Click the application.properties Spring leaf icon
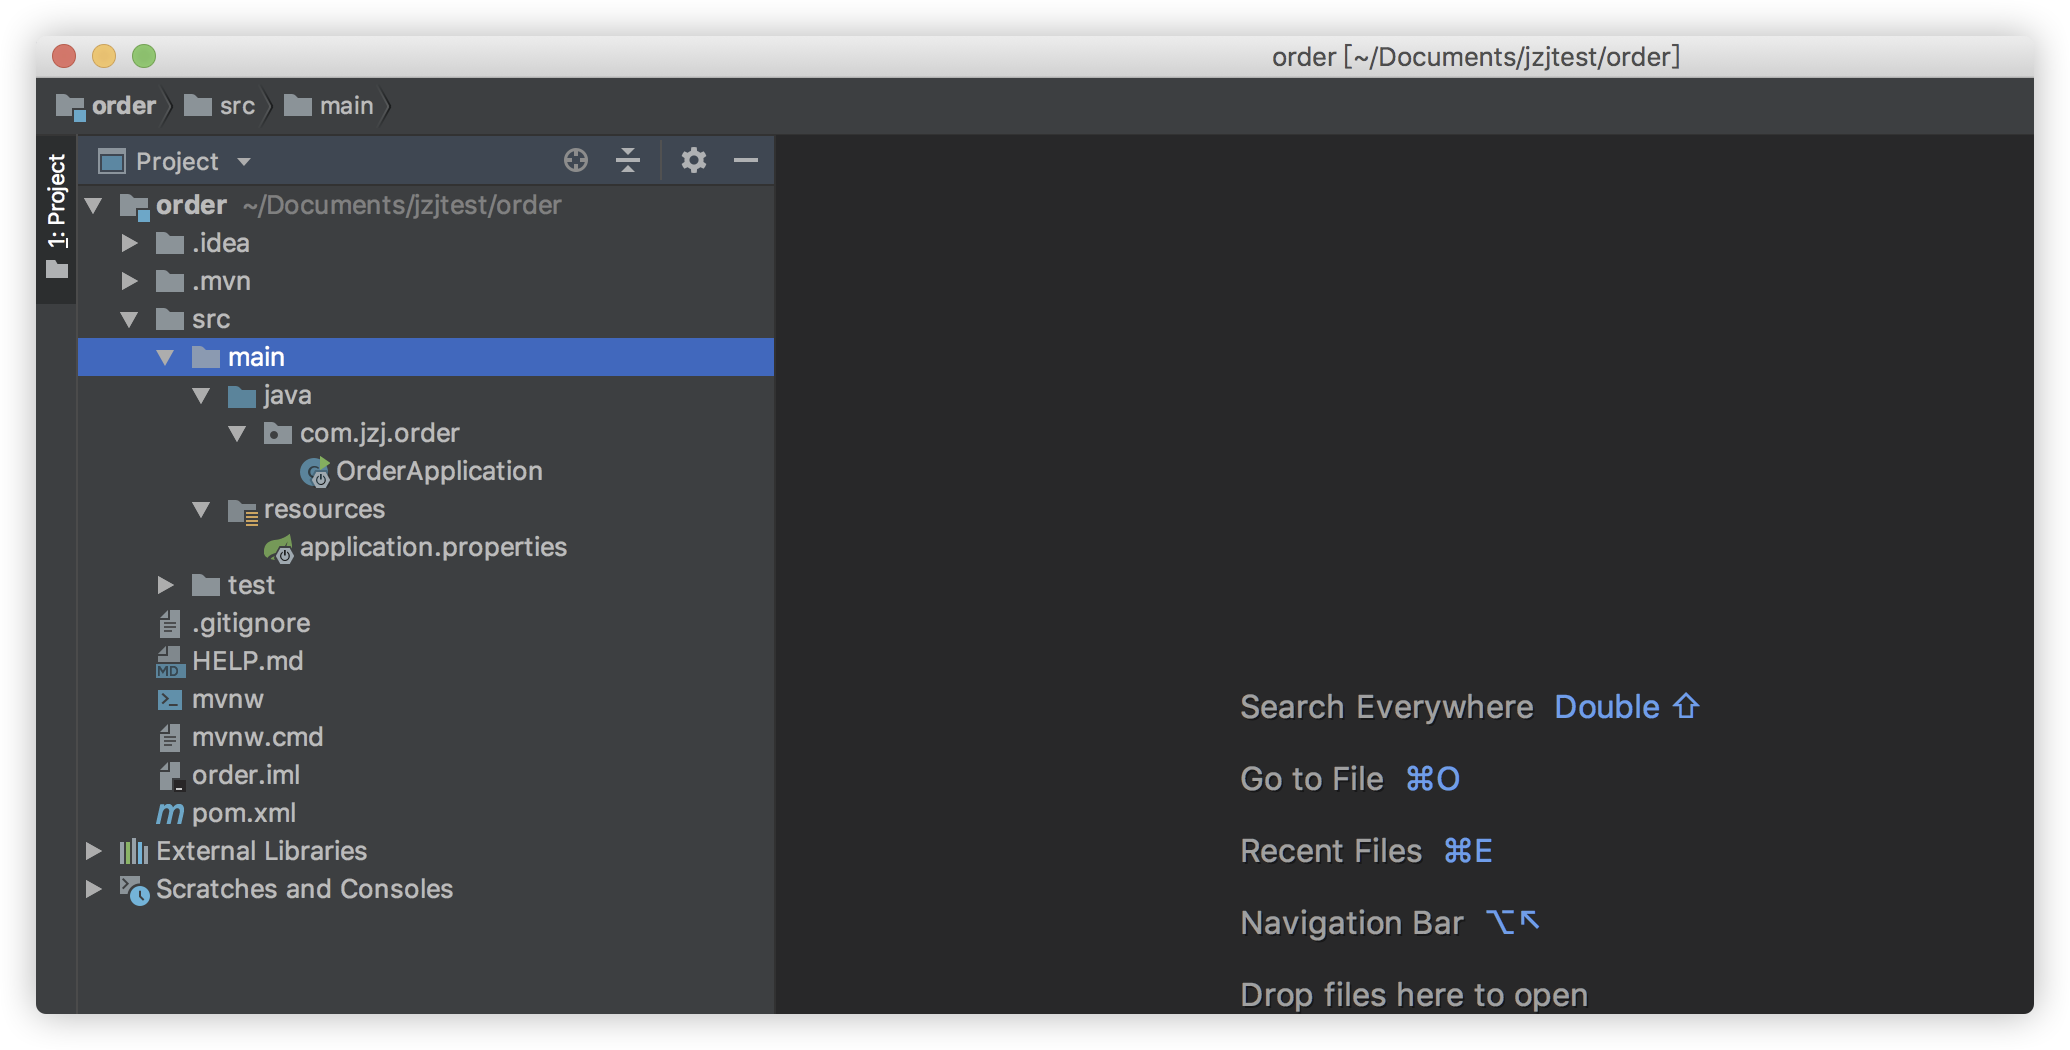Screen dimensions: 2070x1050 pyautogui.click(x=278, y=548)
